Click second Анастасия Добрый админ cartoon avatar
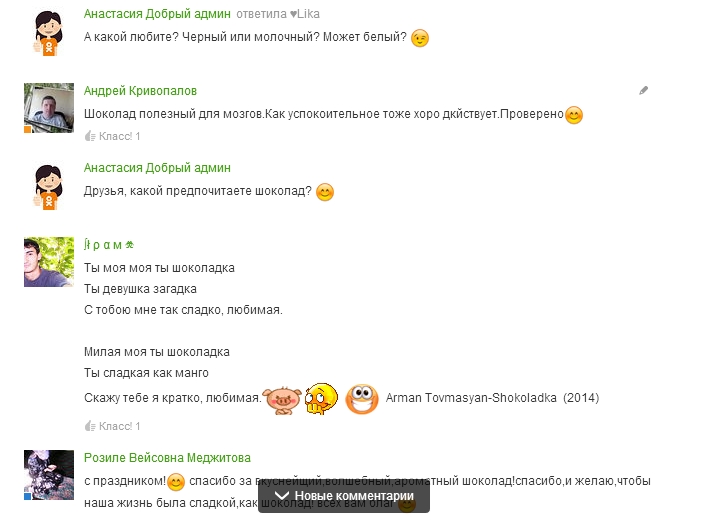Image resolution: width=703 pixels, height=514 pixels. [x=48, y=187]
